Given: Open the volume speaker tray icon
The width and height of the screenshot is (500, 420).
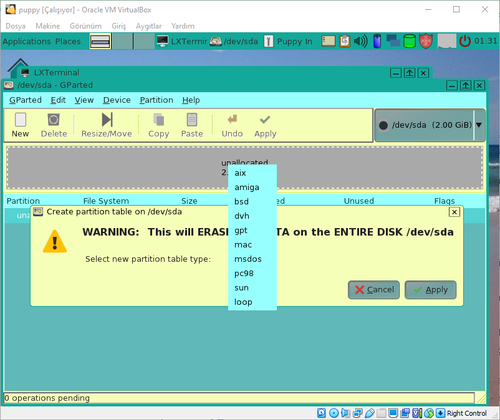Looking at the screenshot, I should (361, 41).
